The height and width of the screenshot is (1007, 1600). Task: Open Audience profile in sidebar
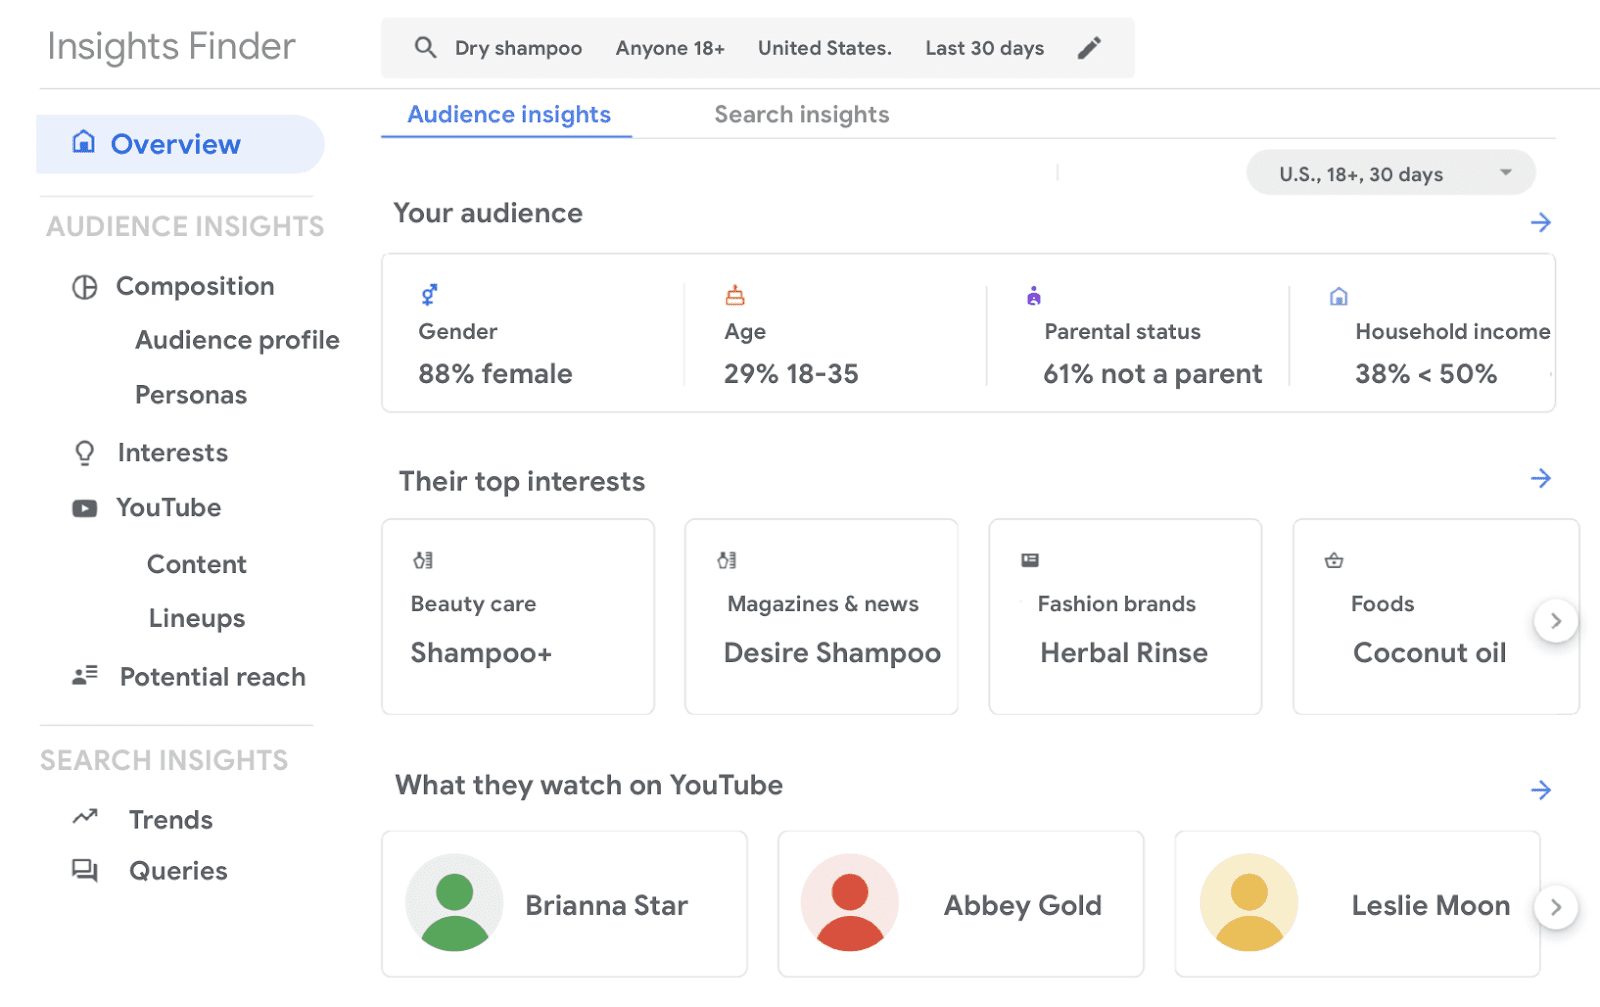[x=237, y=341]
